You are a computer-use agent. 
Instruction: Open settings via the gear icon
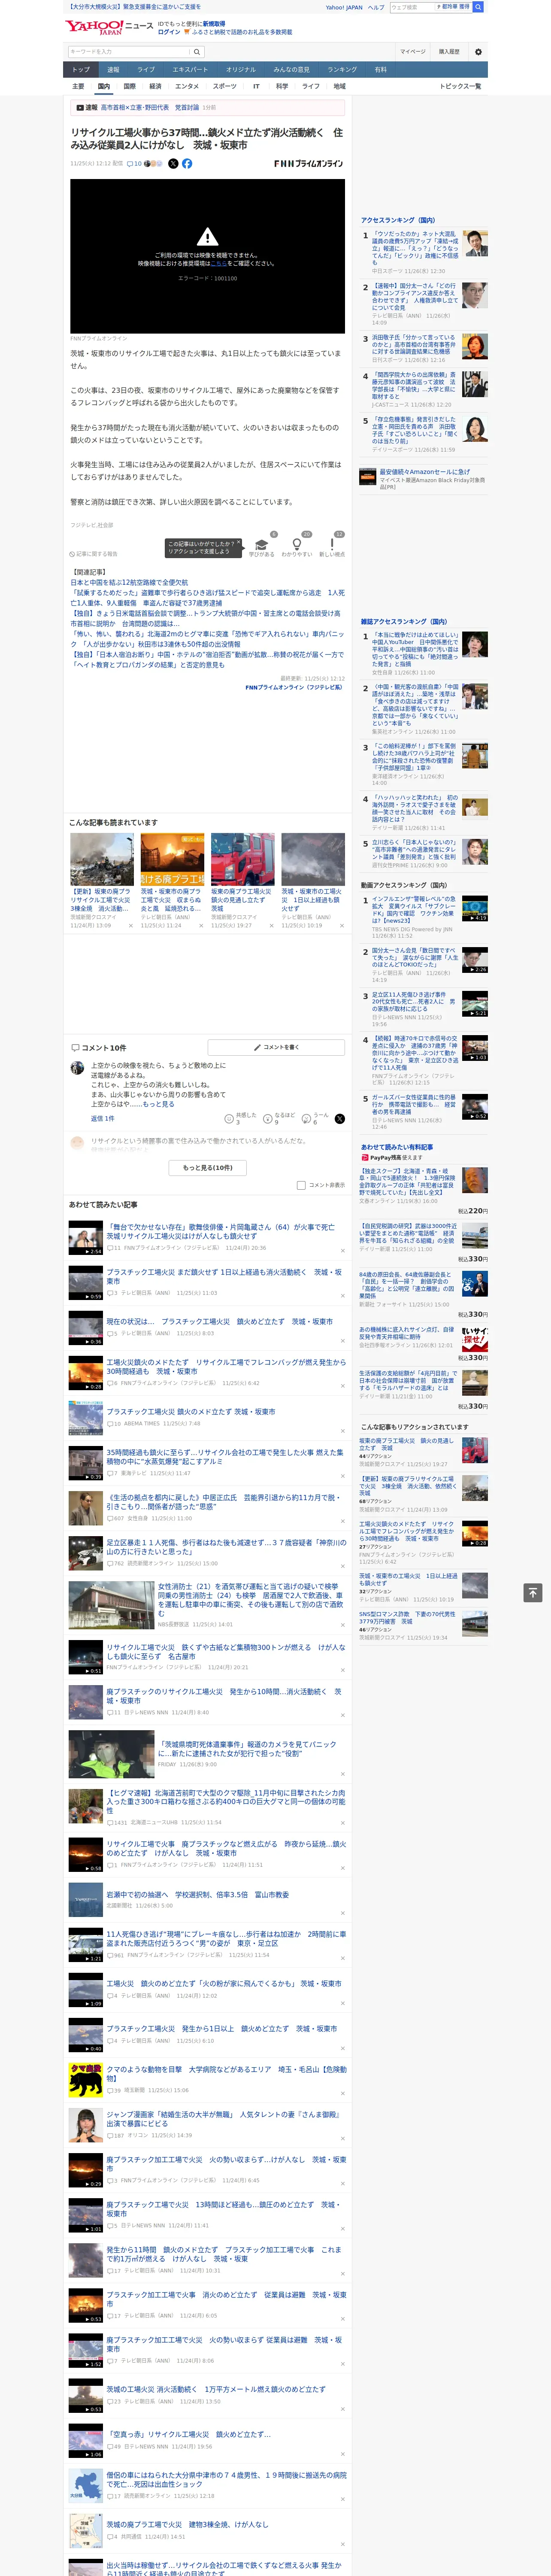tap(478, 52)
